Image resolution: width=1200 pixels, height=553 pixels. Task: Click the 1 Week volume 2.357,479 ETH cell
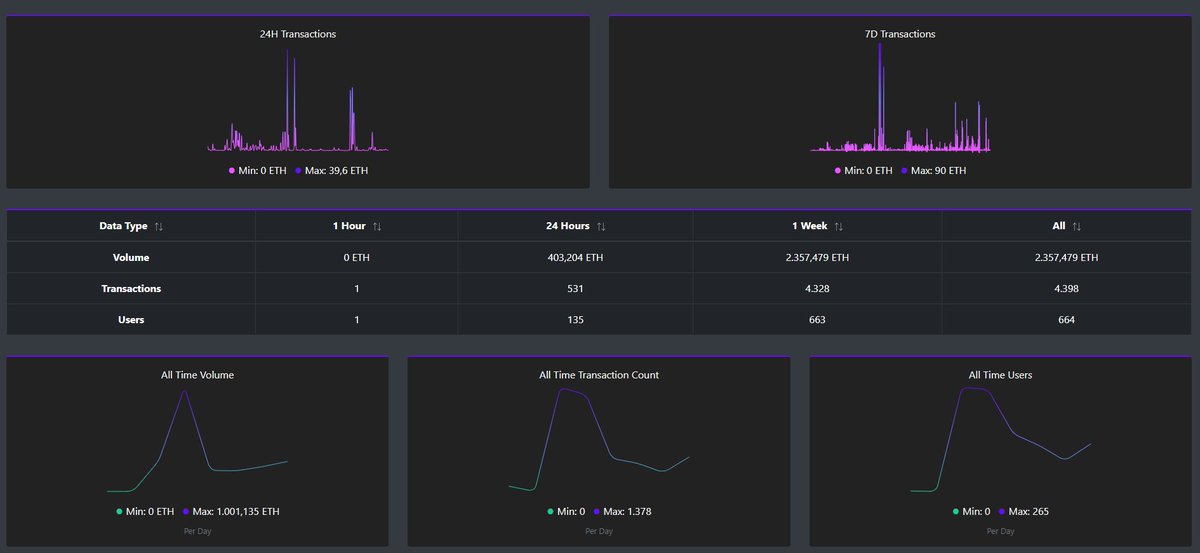[x=817, y=257]
